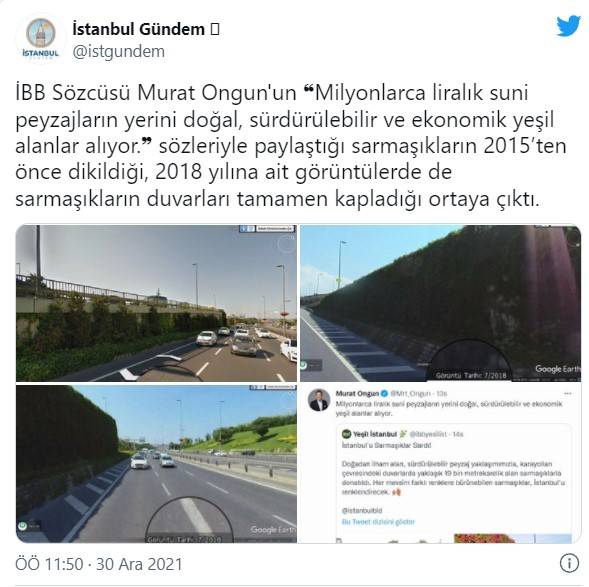
Task: Open the traffic street view photo
Action: coord(156,303)
